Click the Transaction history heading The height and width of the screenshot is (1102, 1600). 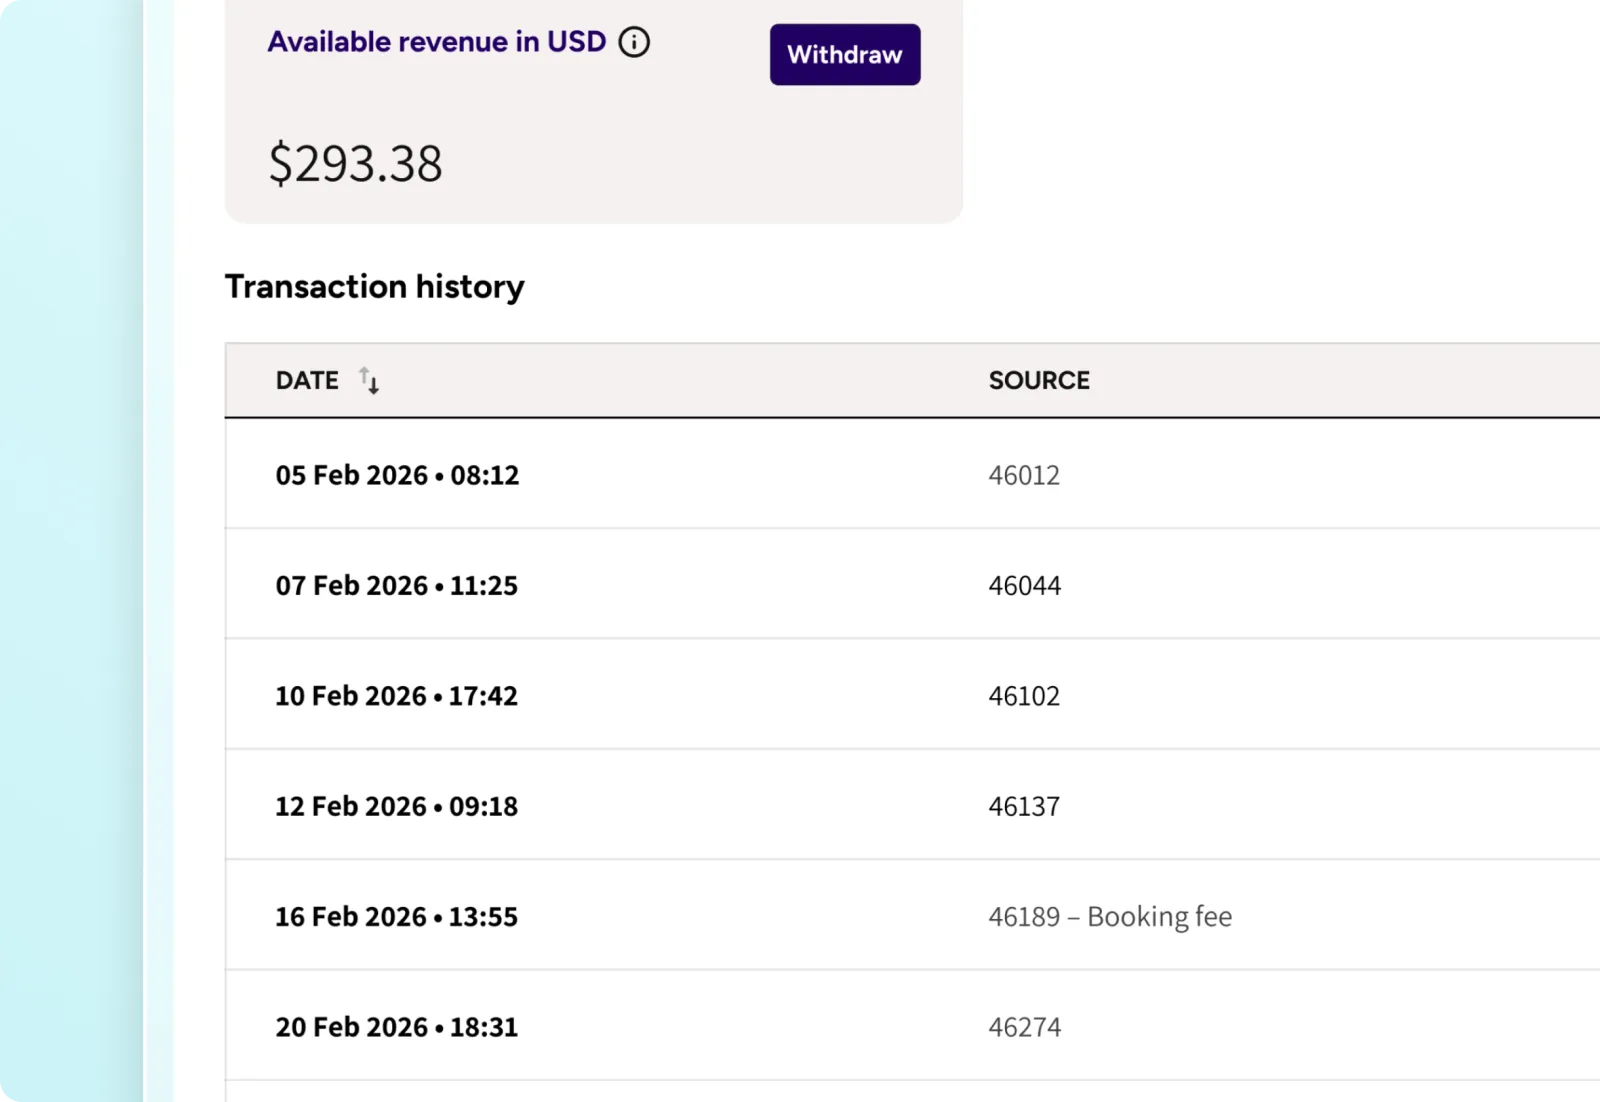click(x=374, y=287)
